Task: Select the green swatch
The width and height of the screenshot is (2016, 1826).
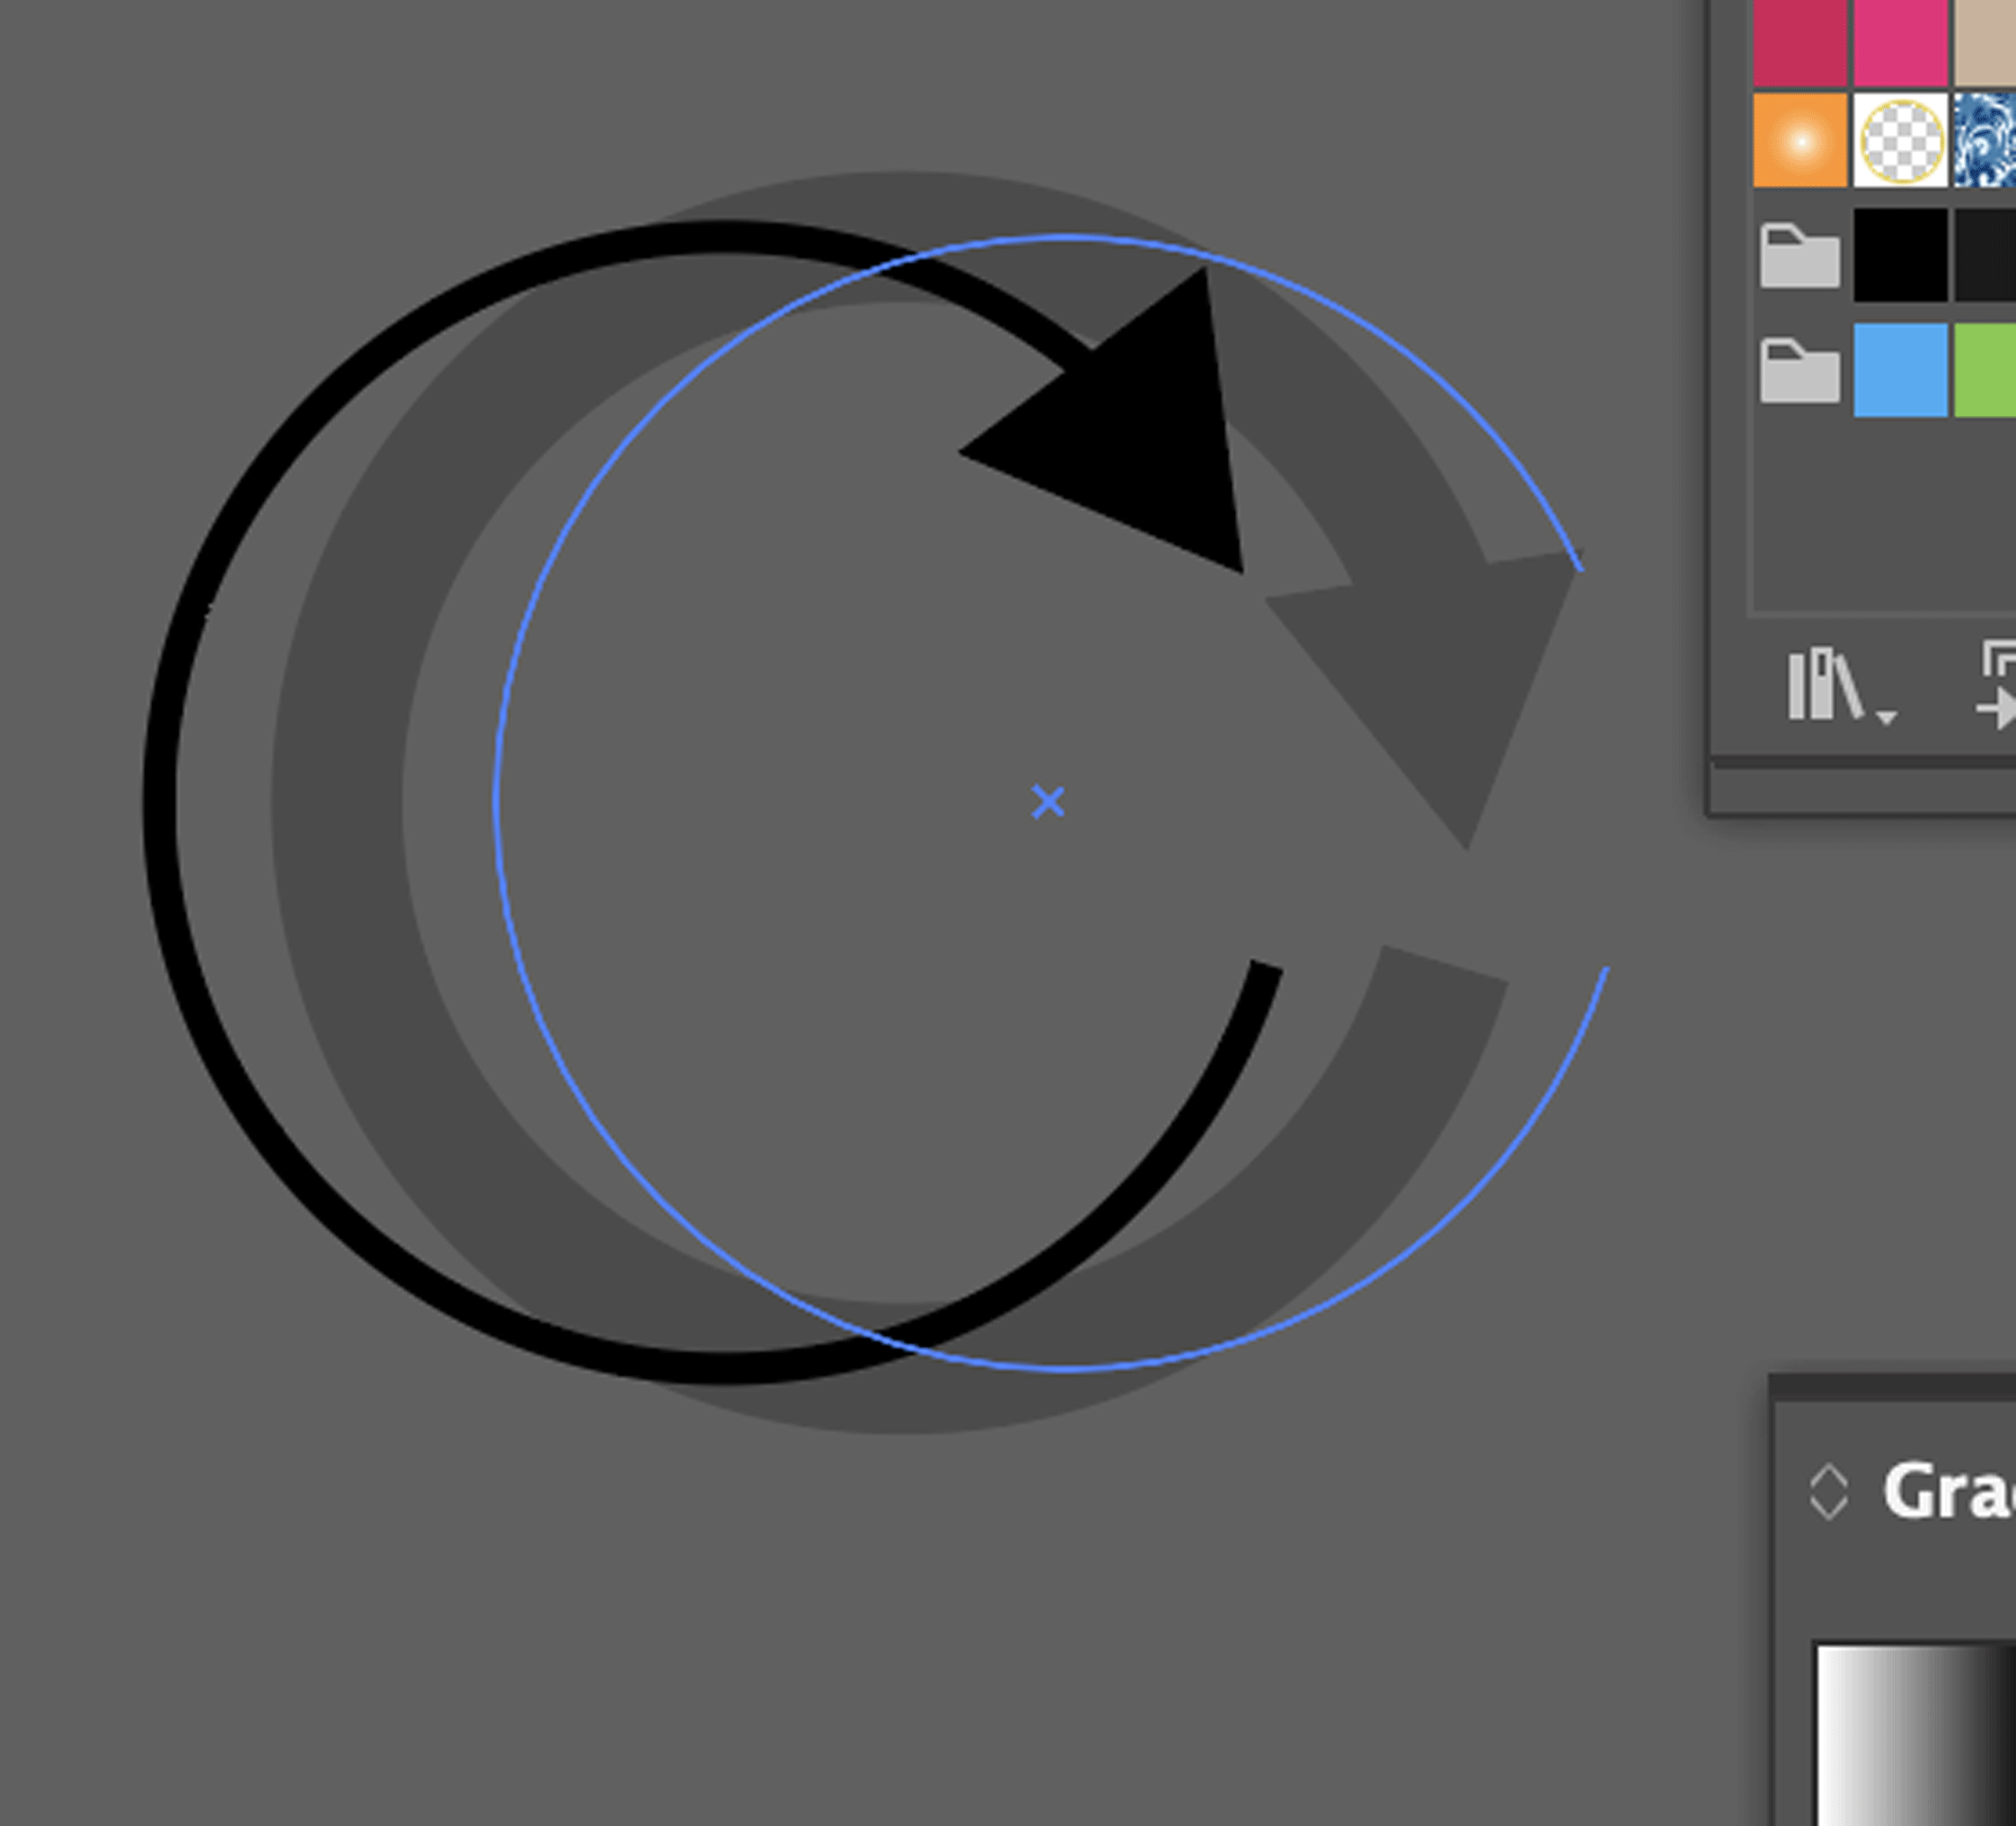Action: pos(1985,369)
